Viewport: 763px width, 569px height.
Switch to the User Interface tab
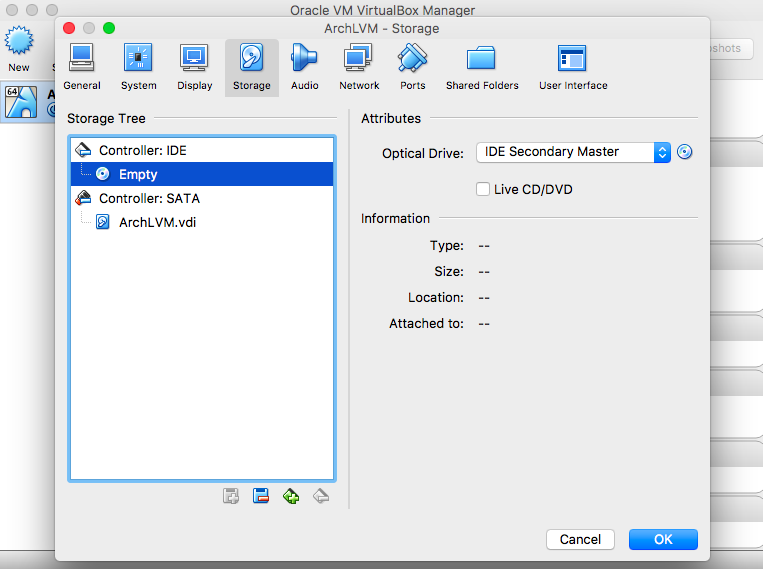pyautogui.click(x=573, y=68)
